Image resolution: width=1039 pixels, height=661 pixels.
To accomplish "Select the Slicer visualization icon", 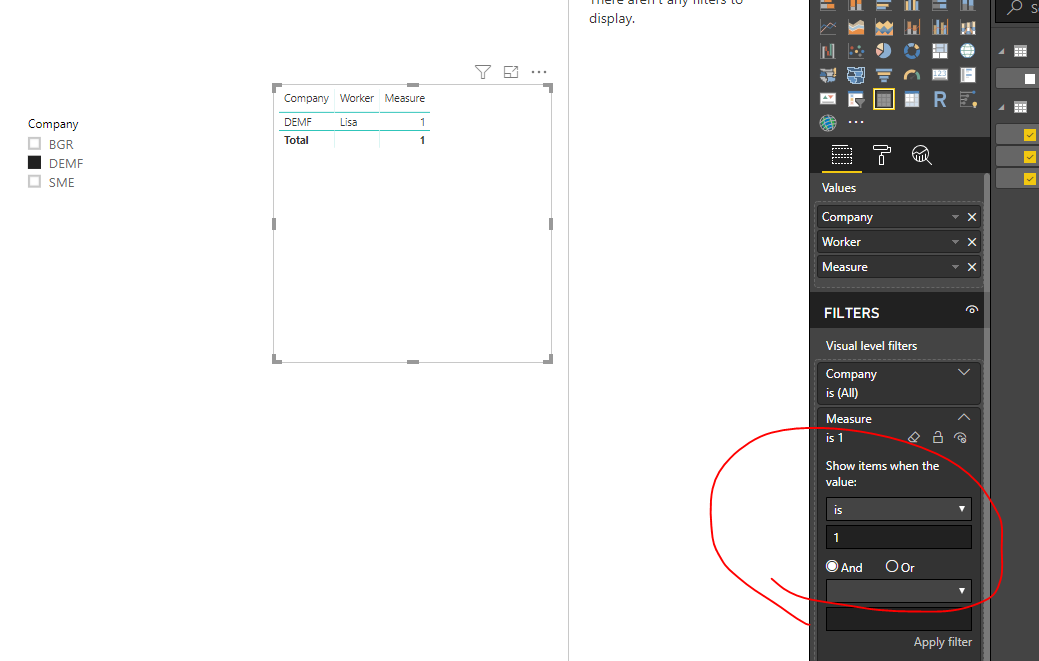I will pos(855,99).
